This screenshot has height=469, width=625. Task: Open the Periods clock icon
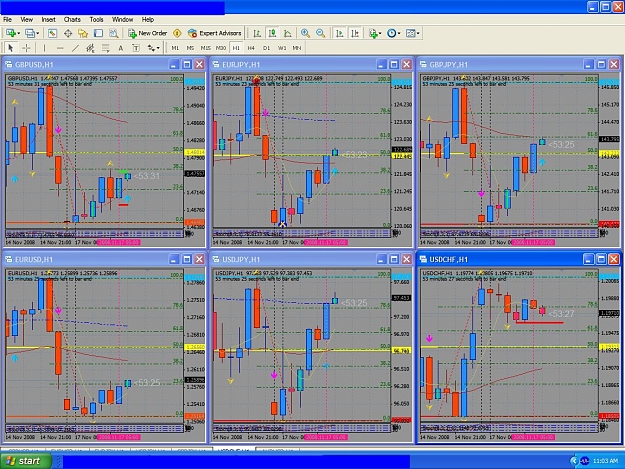391,33
